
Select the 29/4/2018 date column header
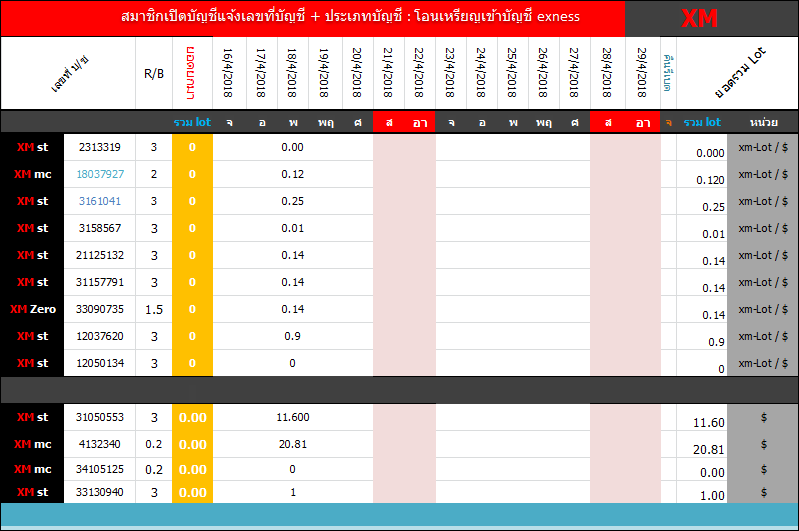642,73
